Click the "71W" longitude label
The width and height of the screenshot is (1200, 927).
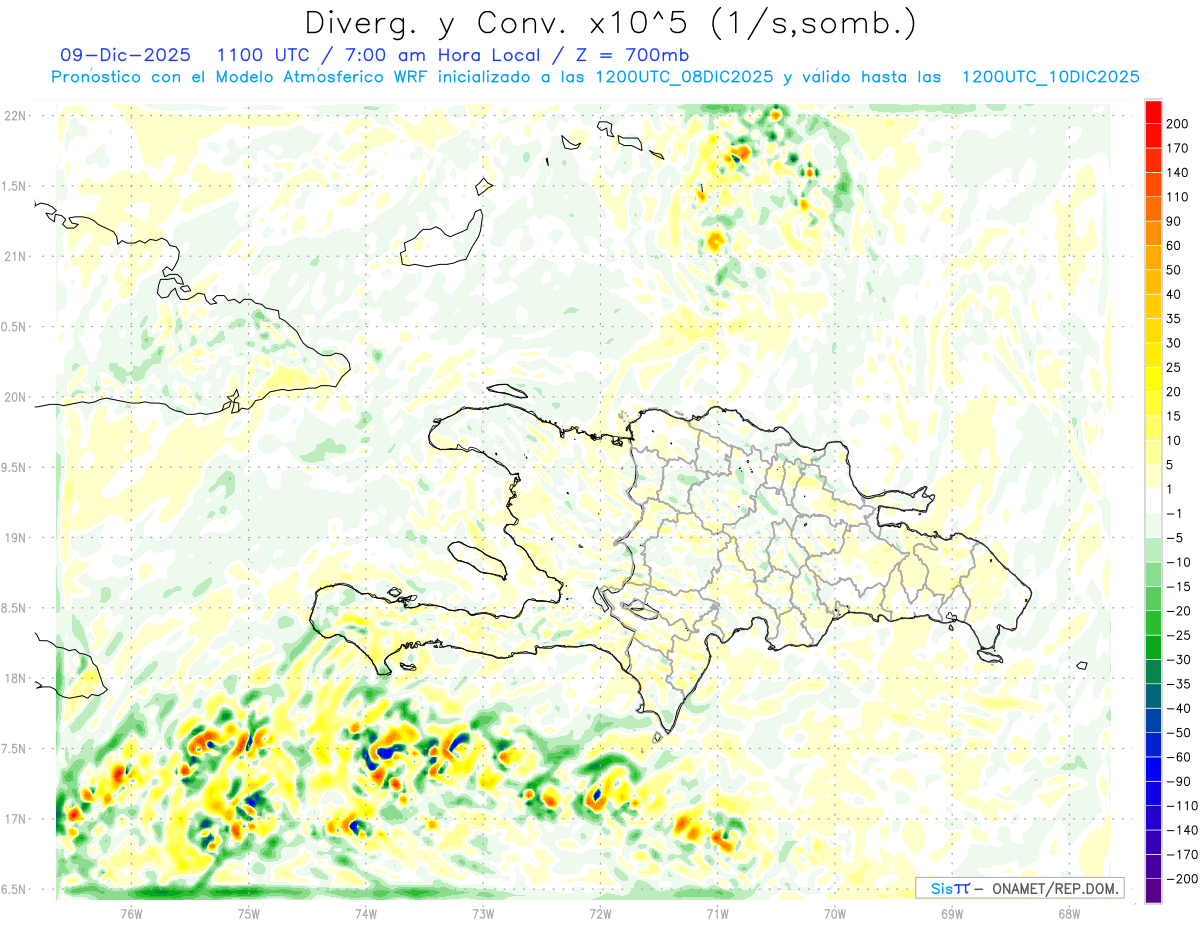tap(717, 914)
